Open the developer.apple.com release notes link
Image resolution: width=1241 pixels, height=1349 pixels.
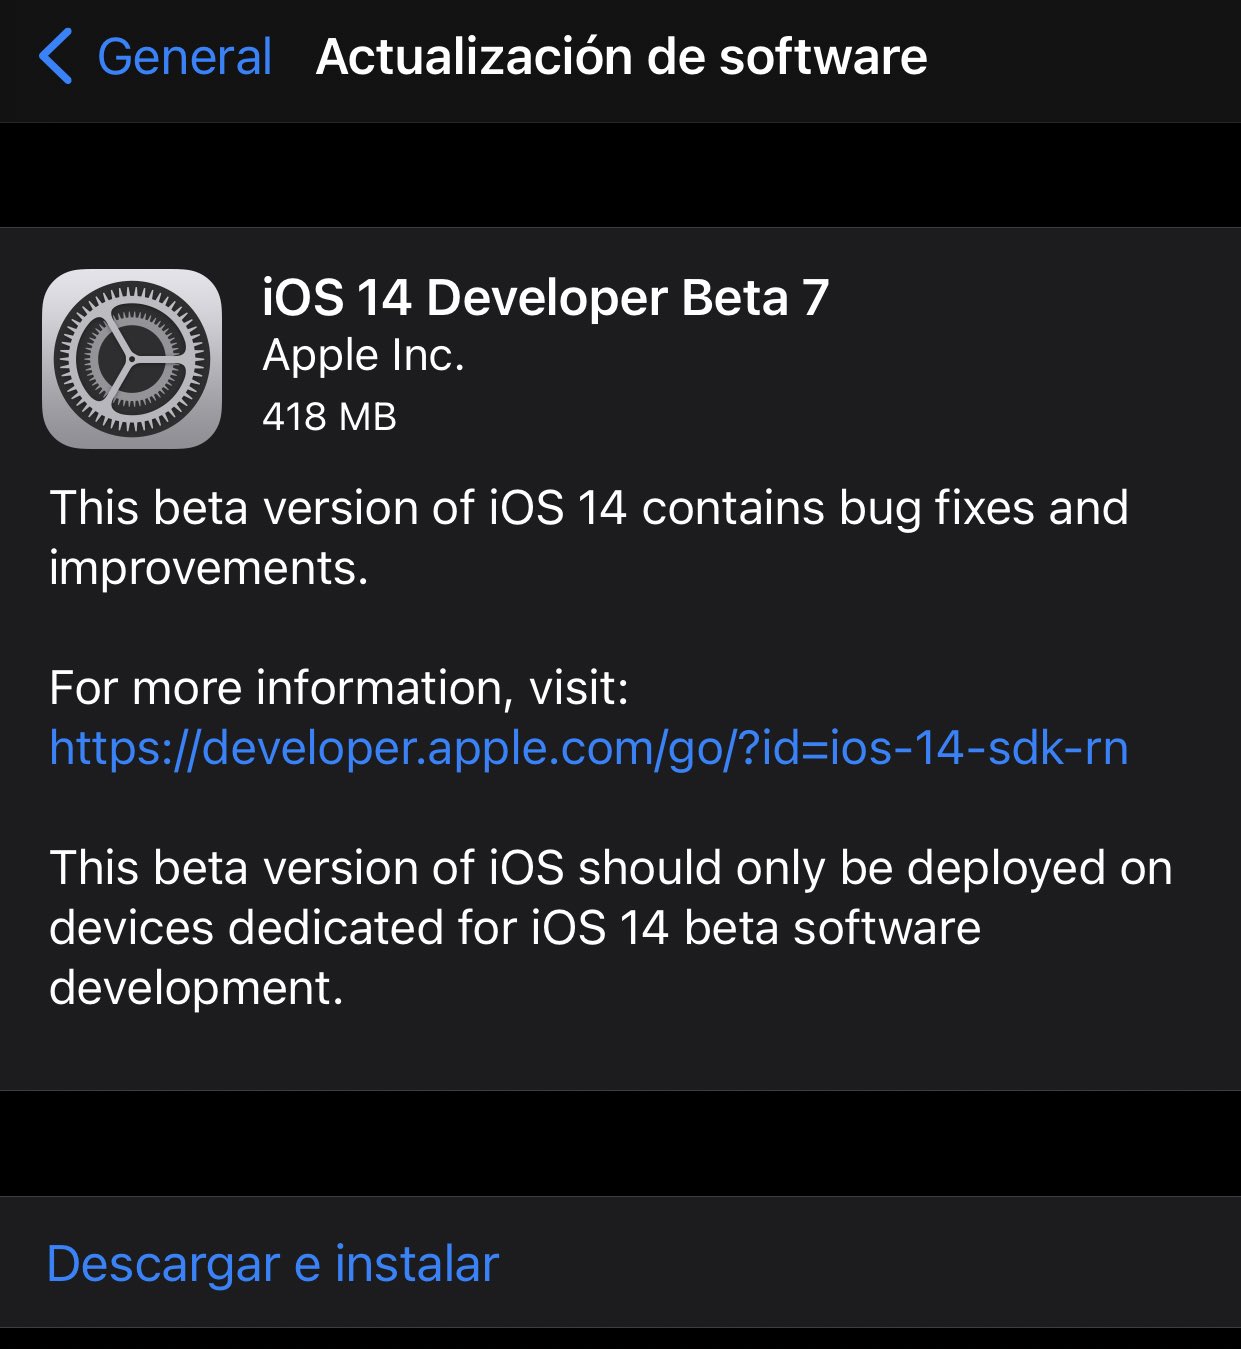pyautogui.click(x=588, y=748)
